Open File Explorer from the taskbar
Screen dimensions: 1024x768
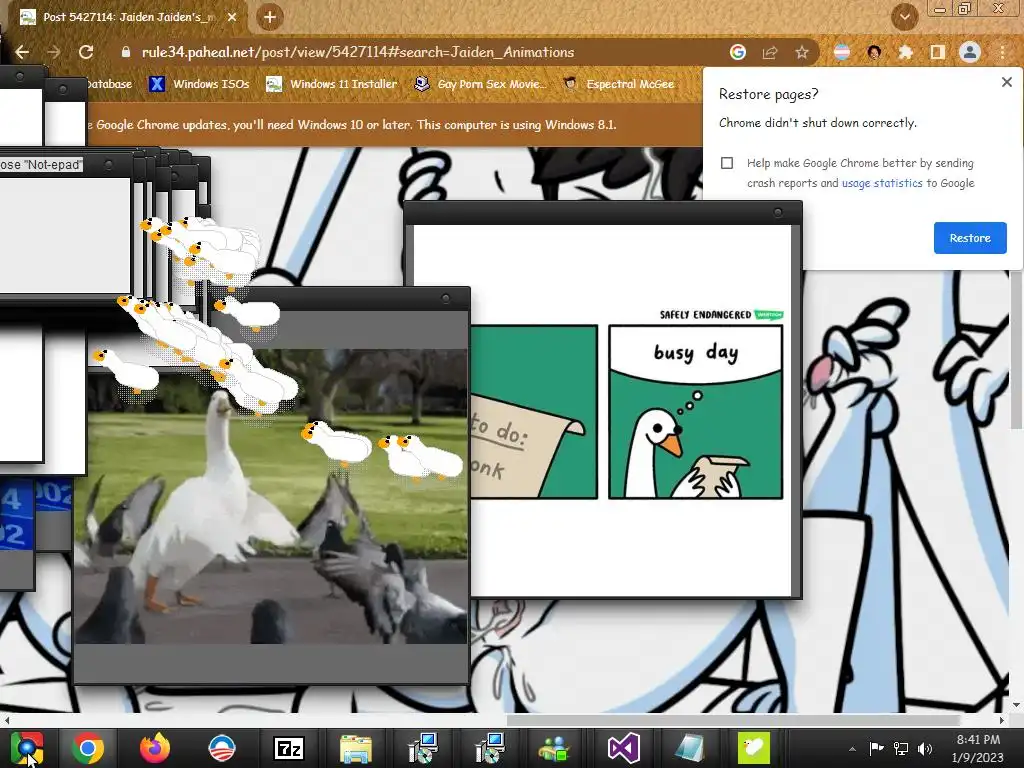click(x=356, y=748)
